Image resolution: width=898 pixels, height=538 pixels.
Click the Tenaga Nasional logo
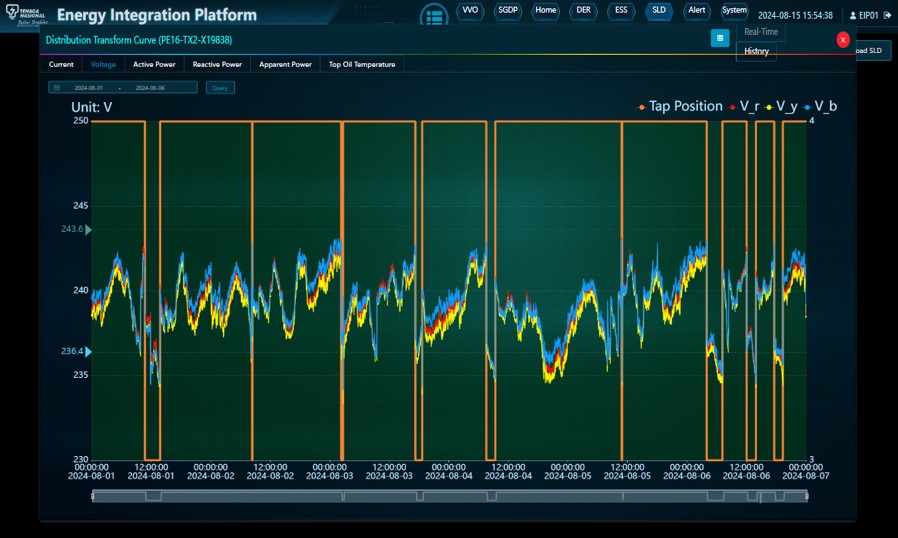point(25,15)
